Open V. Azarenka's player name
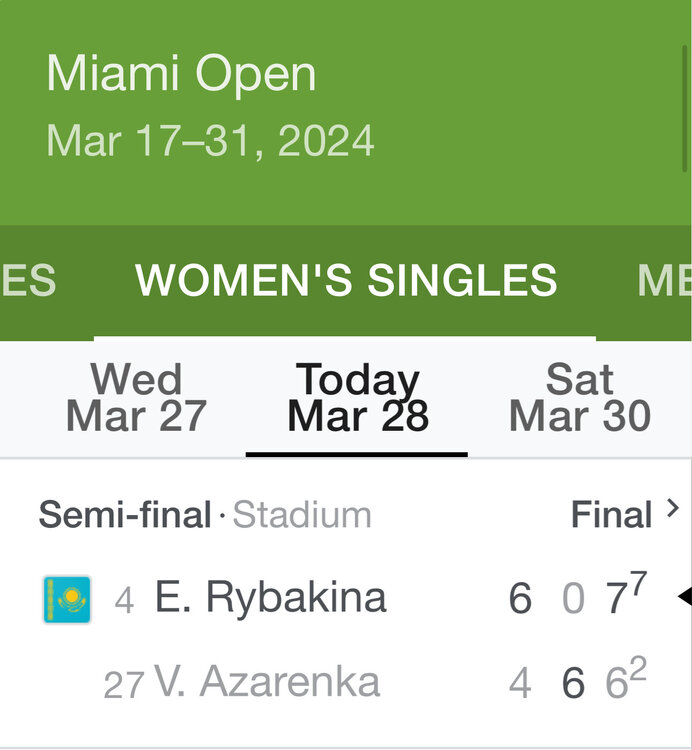The width and height of the screenshot is (692, 750). [267, 683]
